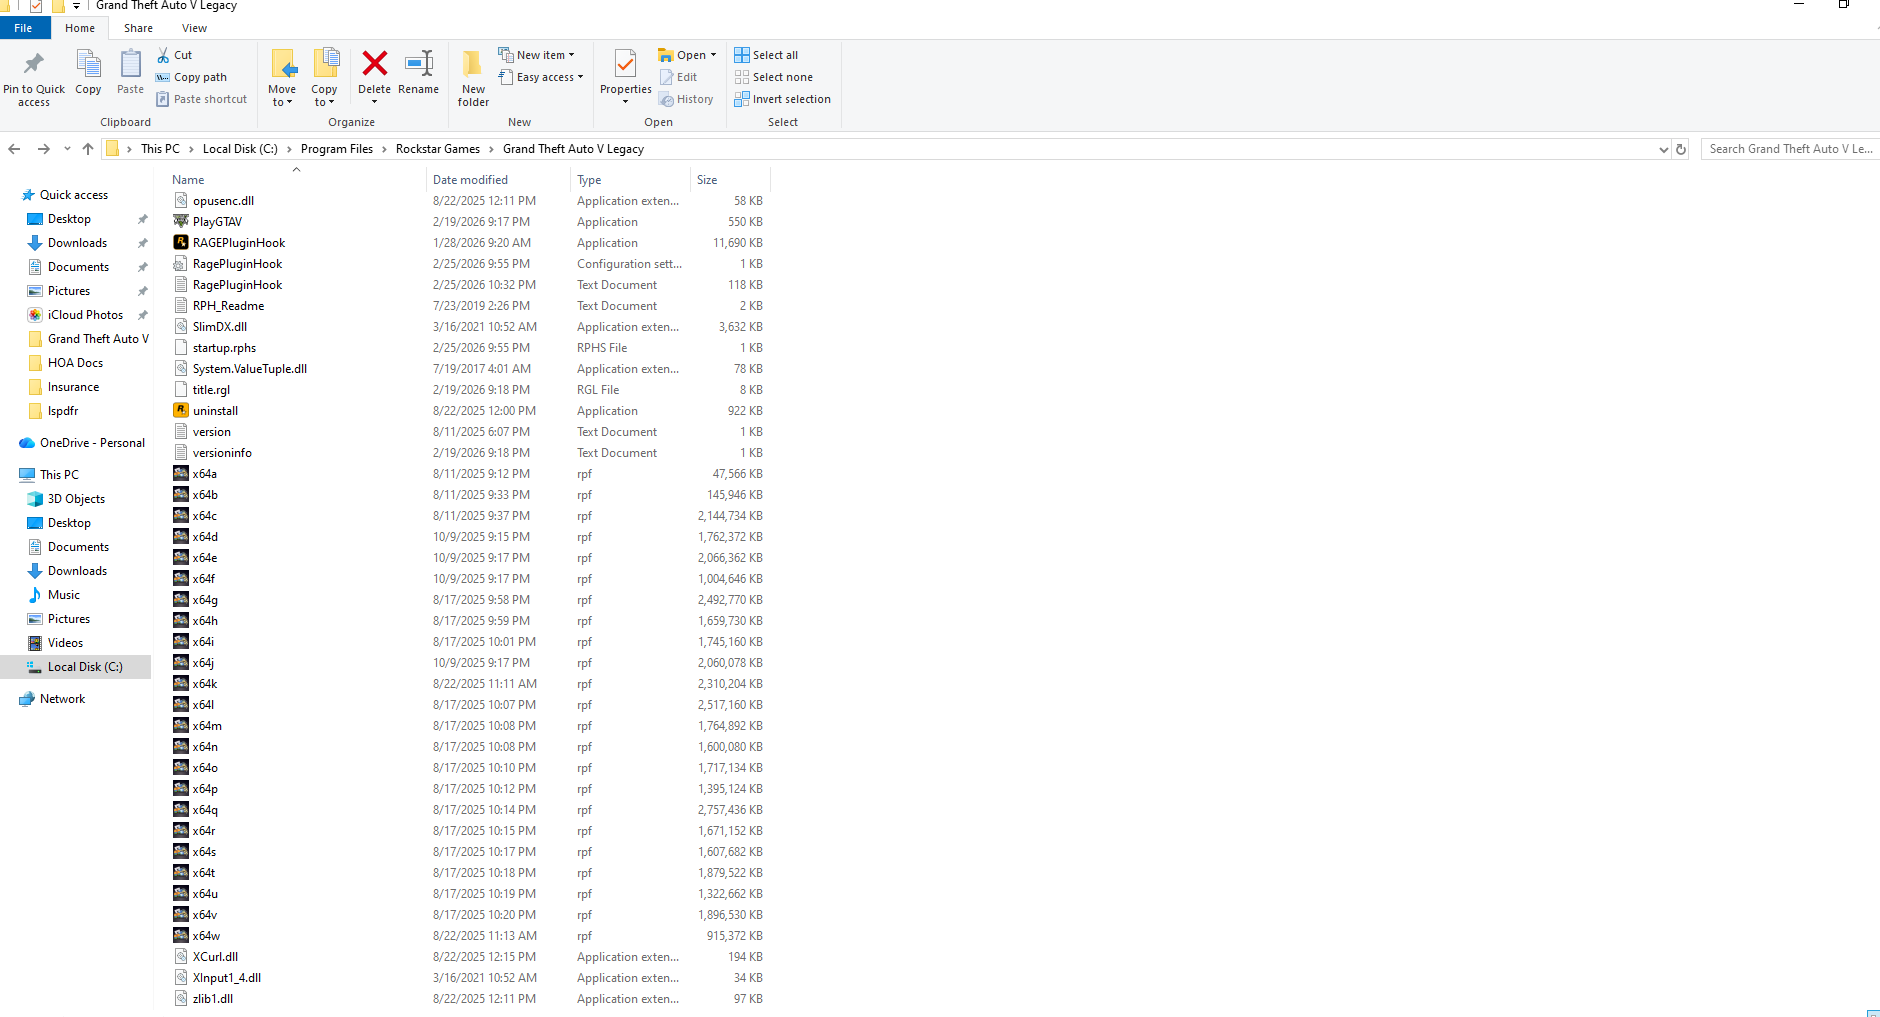The image size is (1880, 1017).
Task: Select the zlib1.dll file
Action: pos(203,999)
